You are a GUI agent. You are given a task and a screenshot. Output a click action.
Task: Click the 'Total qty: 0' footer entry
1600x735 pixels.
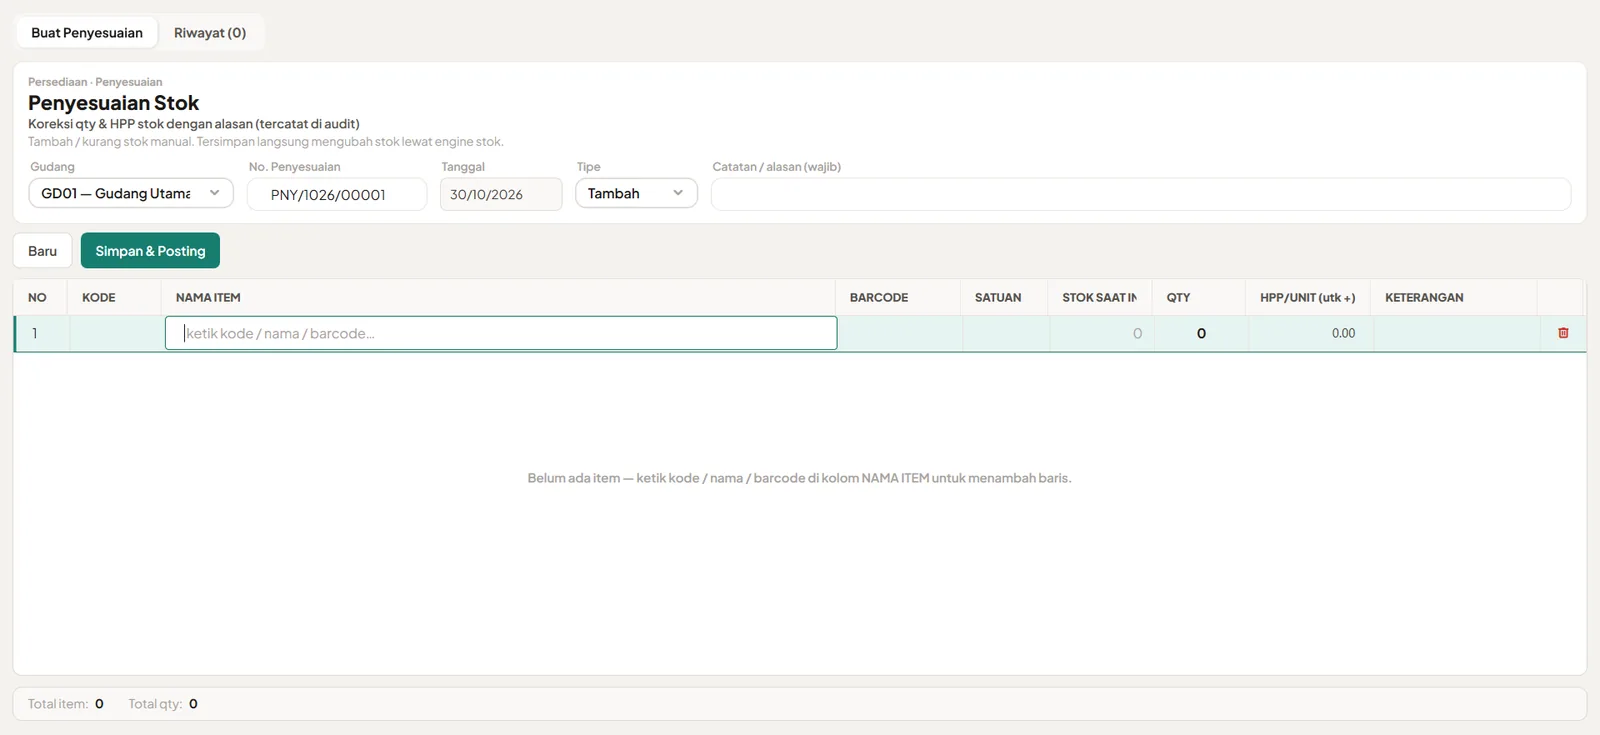click(x=163, y=704)
